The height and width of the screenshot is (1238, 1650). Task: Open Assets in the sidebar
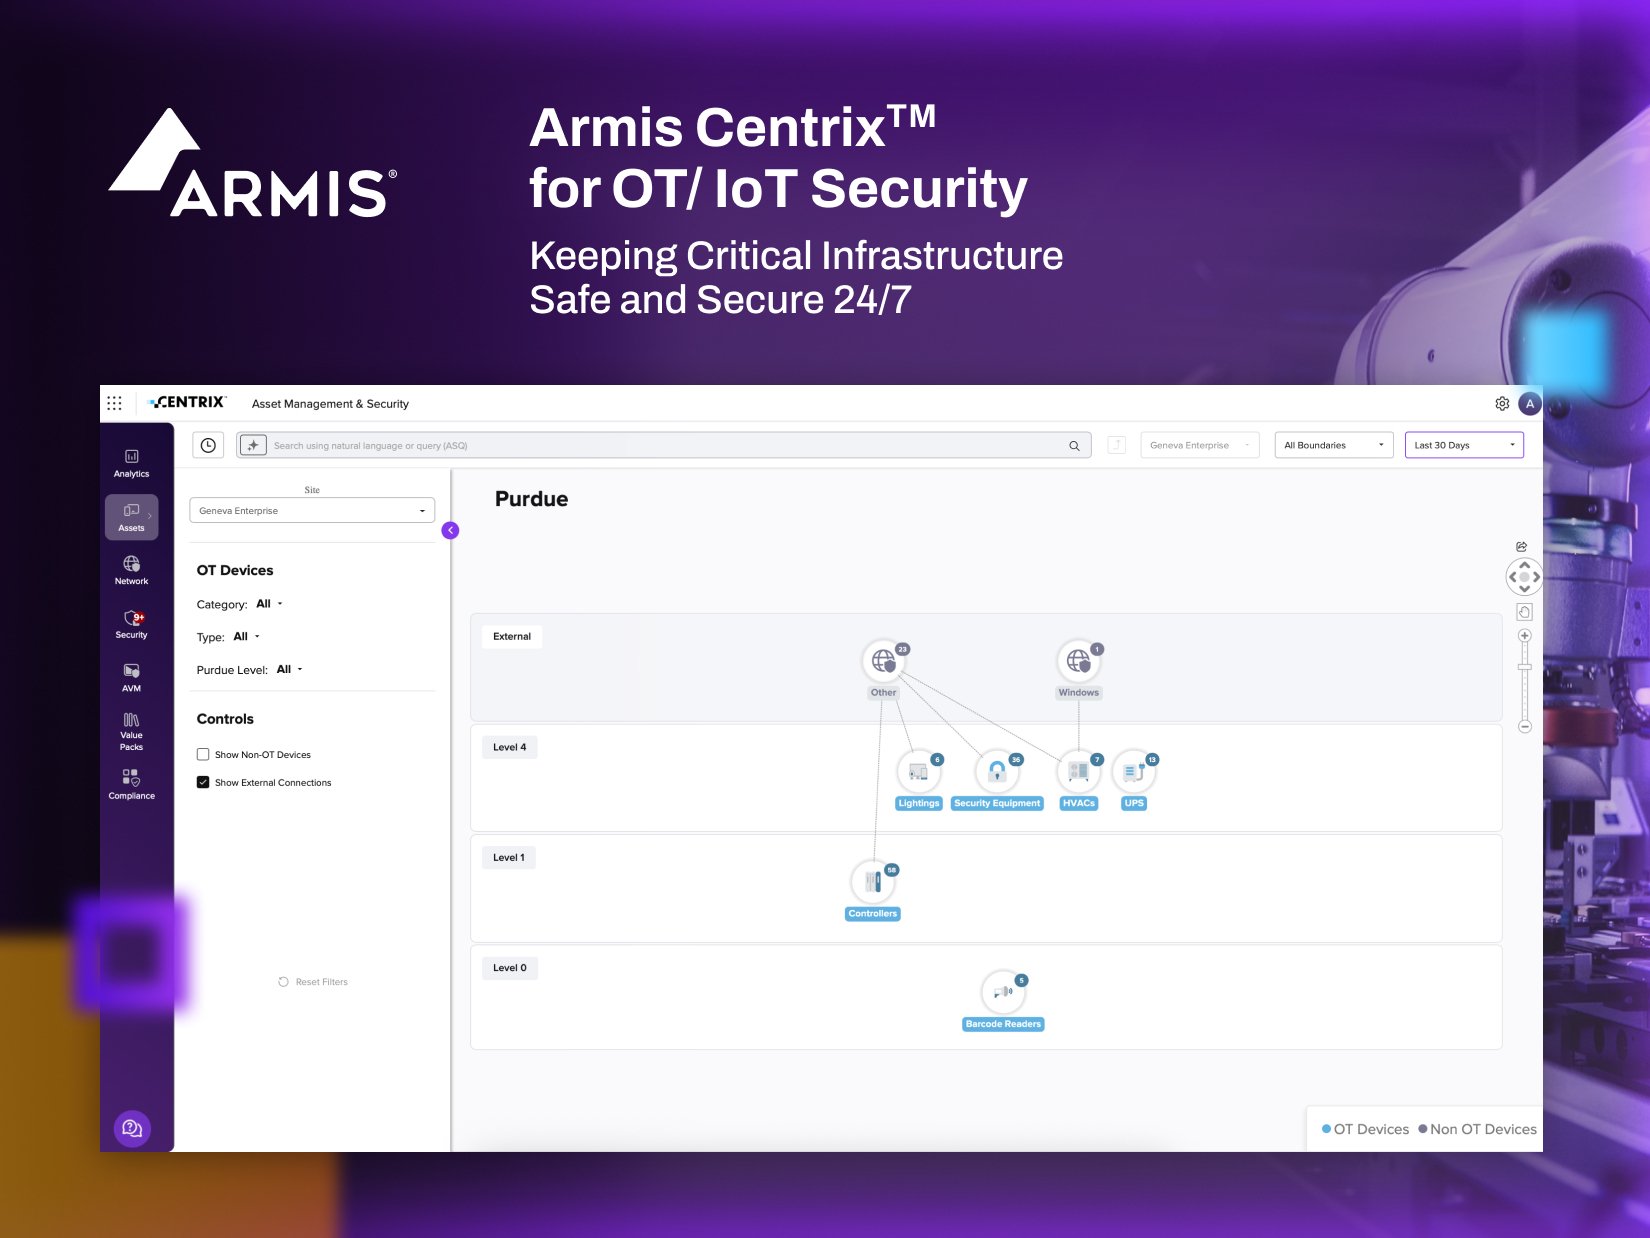pos(131,517)
